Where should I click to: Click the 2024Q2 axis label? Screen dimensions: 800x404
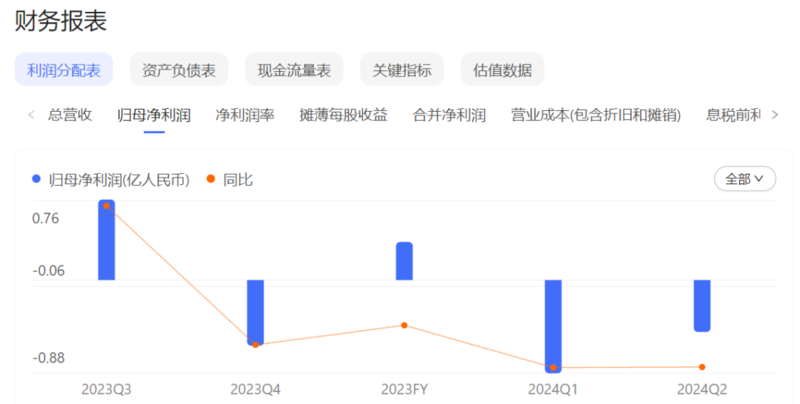tap(702, 390)
